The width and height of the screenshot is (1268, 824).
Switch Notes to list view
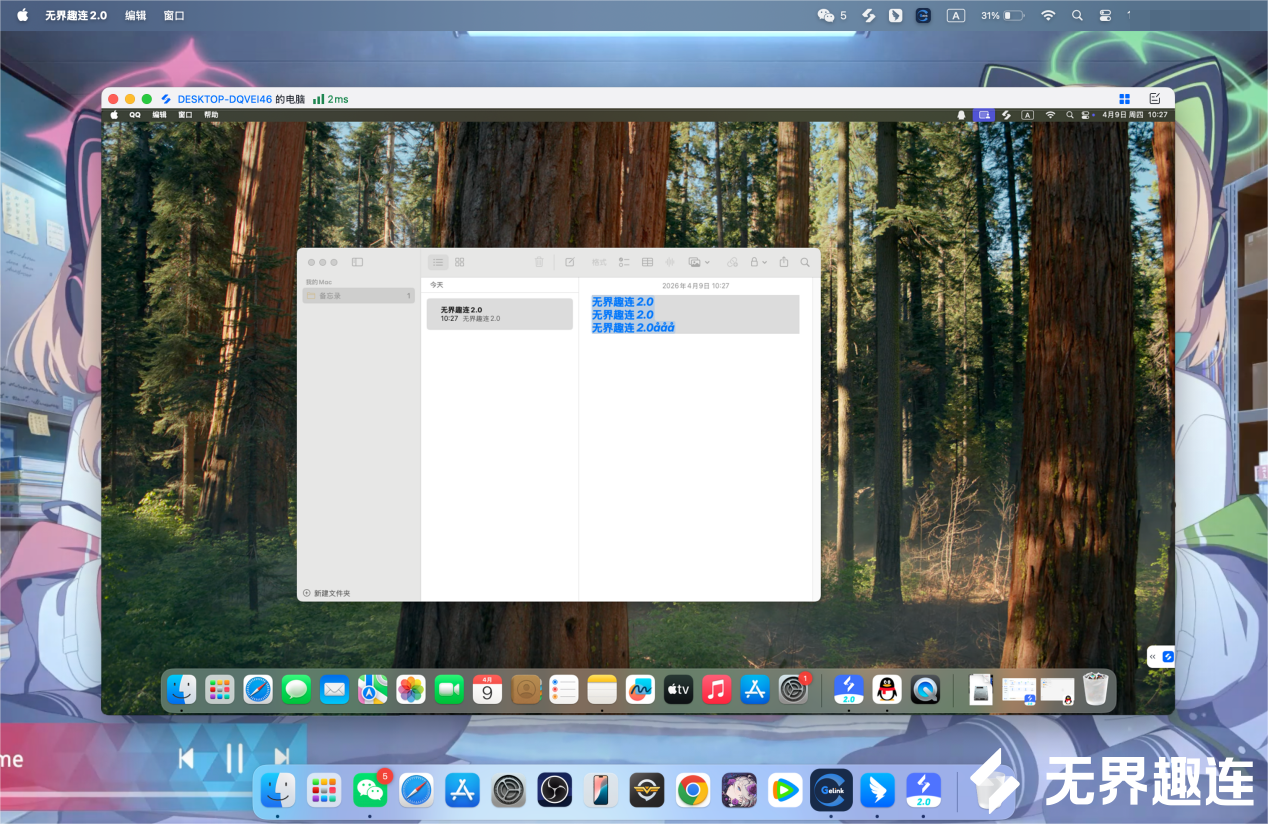click(x=438, y=262)
